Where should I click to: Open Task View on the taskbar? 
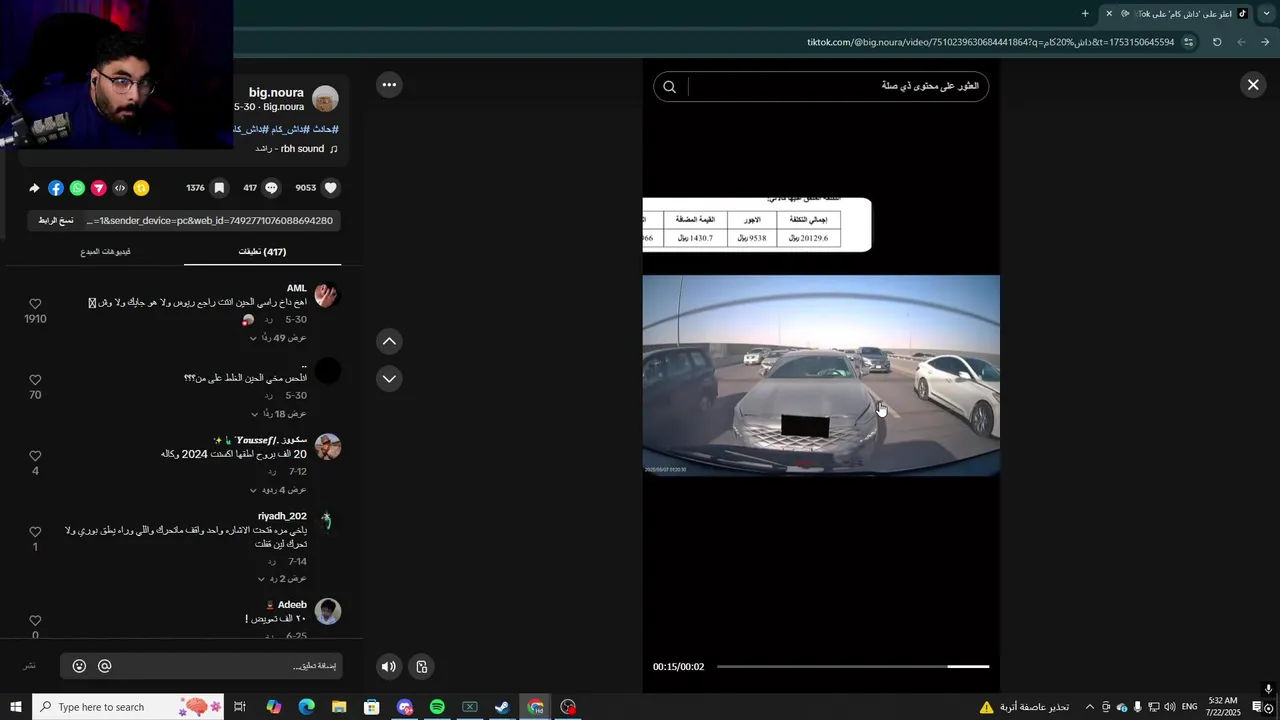(240, 707)
